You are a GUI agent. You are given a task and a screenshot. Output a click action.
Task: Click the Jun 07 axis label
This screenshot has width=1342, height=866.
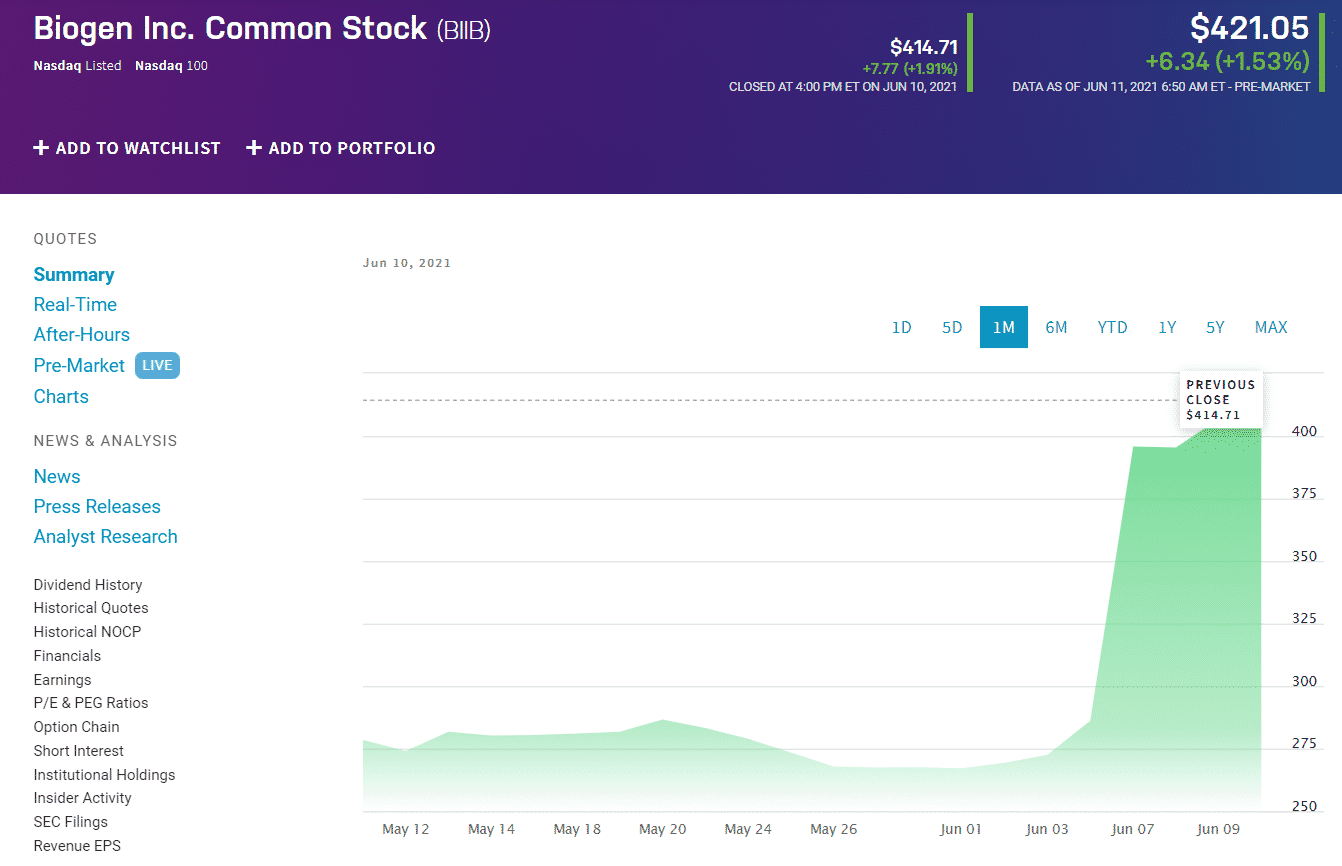(1133, 829)
